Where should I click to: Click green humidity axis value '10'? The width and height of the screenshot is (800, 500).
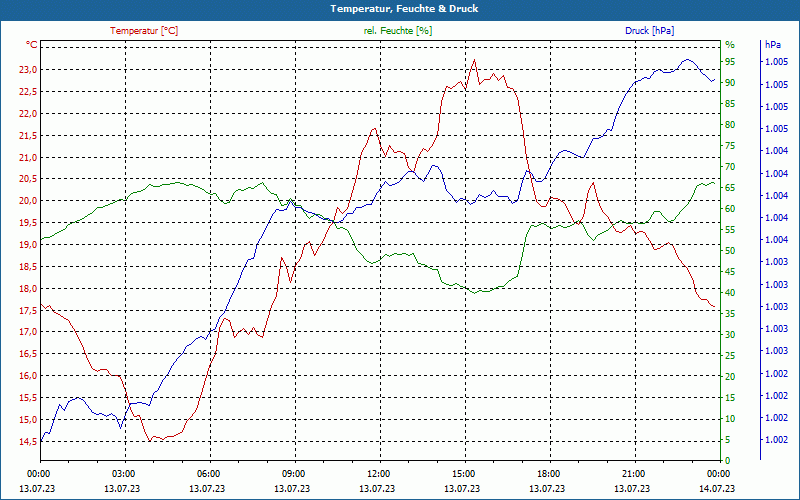click(x=730, y=419)
